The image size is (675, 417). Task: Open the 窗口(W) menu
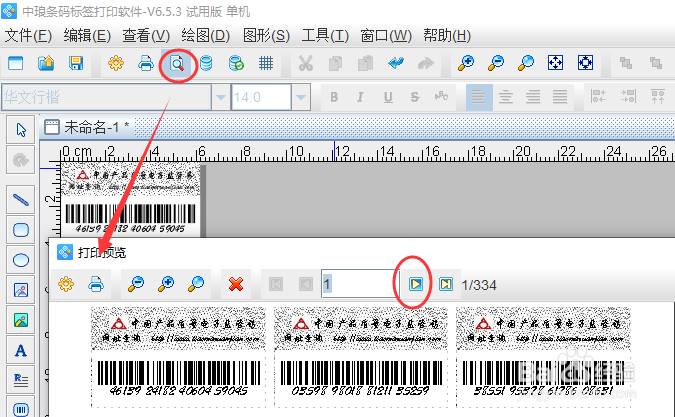coord(386,35)
